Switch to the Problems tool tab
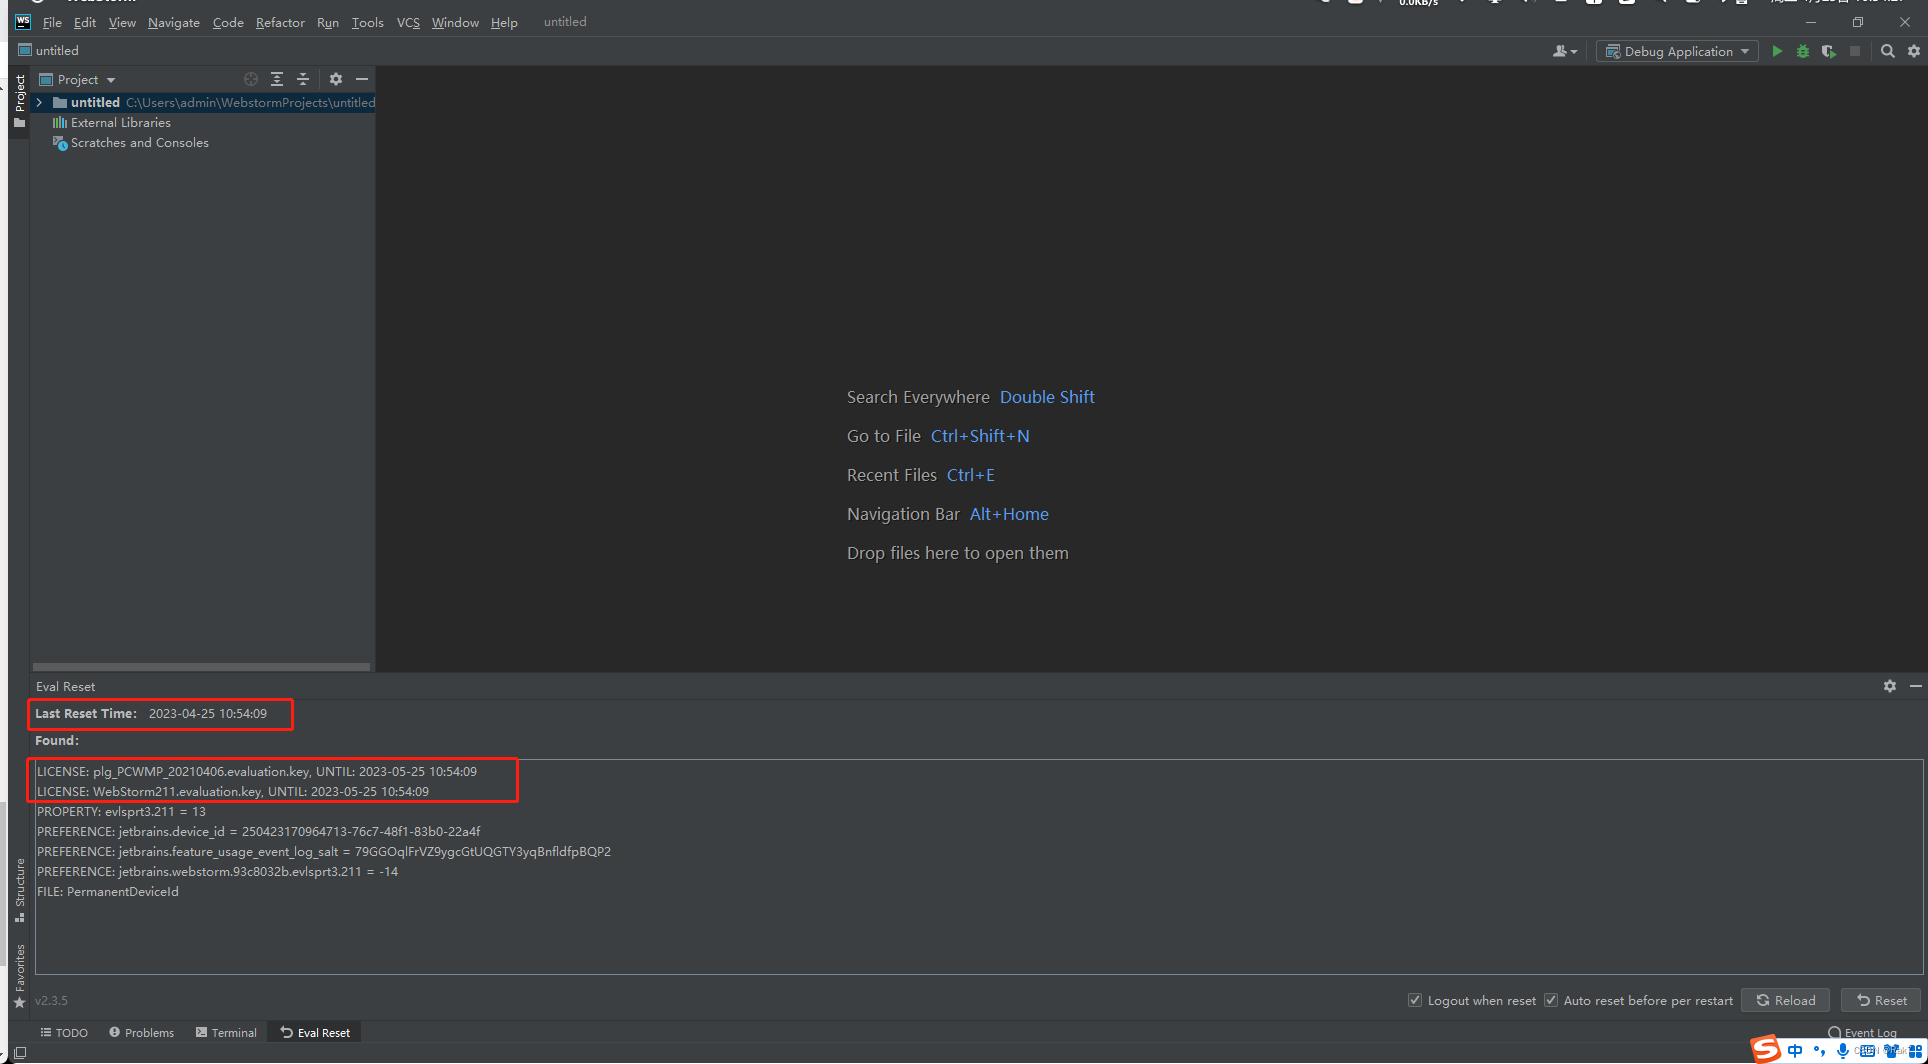1928x1064 pixels. (x=141, y=1033)
